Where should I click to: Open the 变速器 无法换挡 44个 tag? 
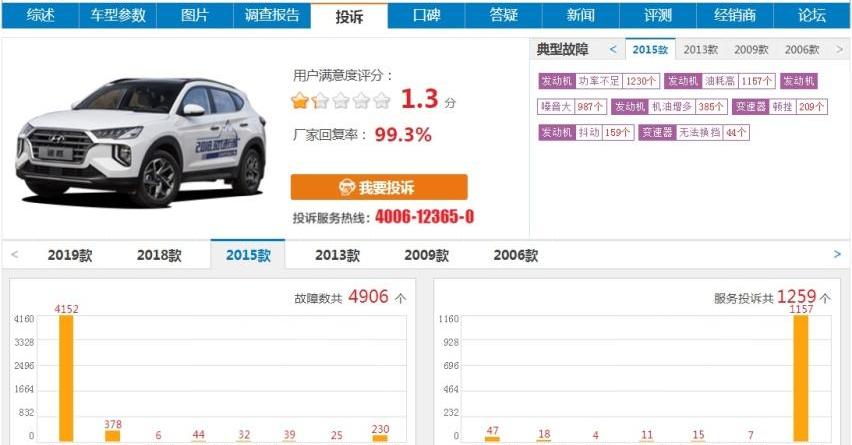click(x=694, y=132)
